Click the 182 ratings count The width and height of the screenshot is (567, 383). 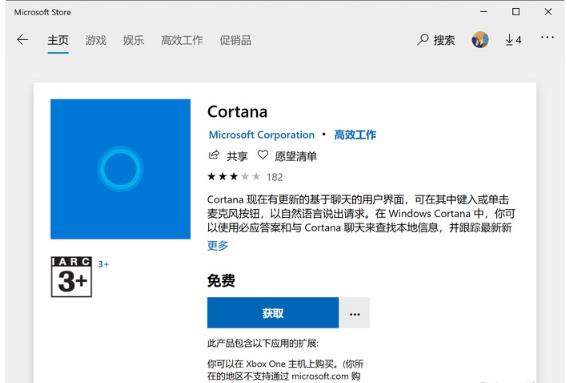pos(274,177)
